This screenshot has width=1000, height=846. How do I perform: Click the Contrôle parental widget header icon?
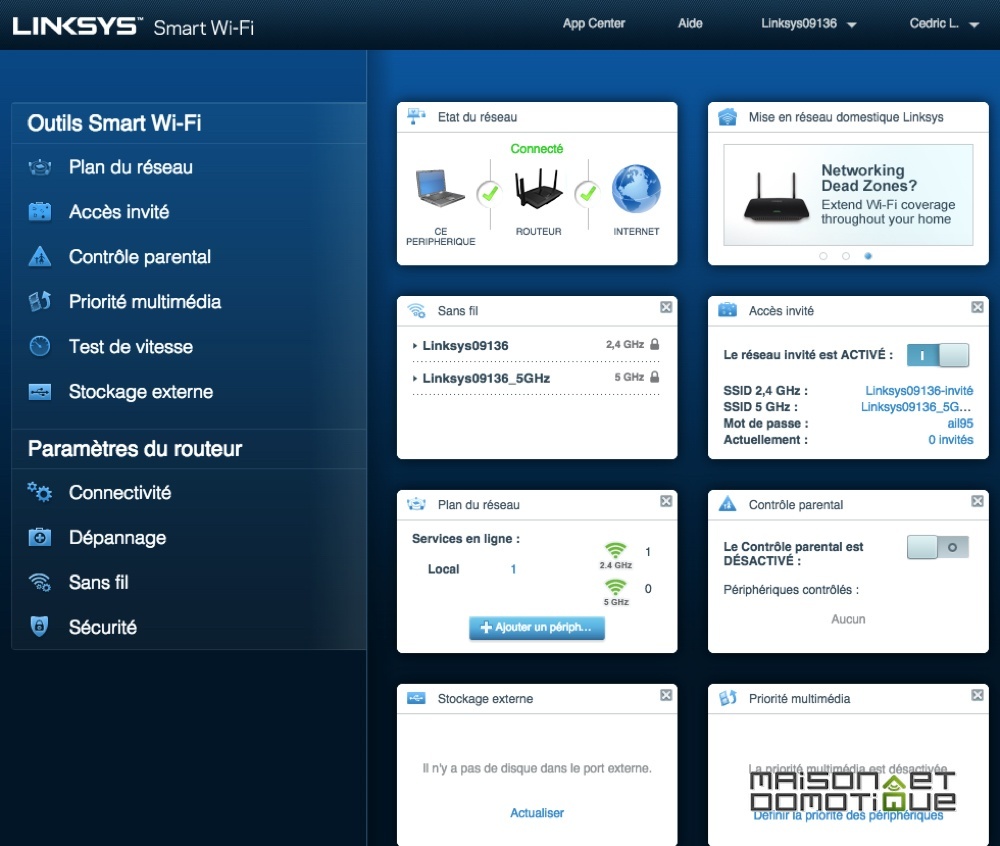pyautogui.click(x=728, y=504)
